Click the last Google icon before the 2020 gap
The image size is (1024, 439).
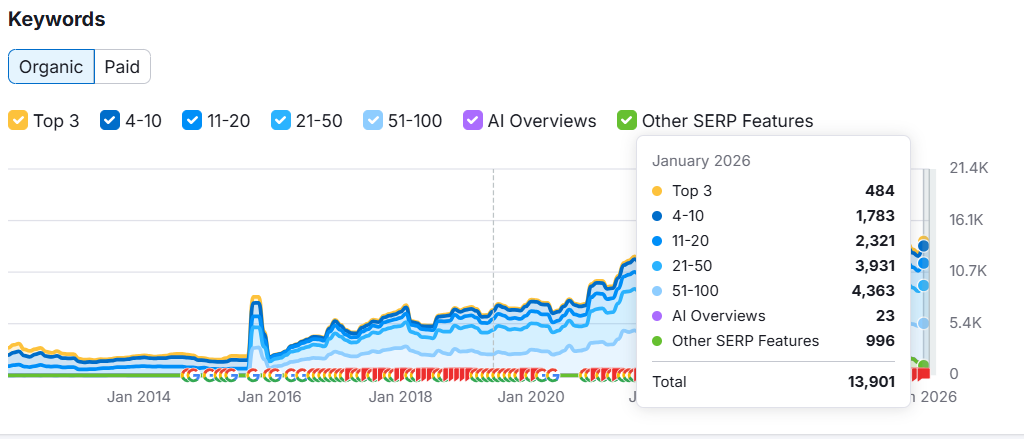(552, 375)
